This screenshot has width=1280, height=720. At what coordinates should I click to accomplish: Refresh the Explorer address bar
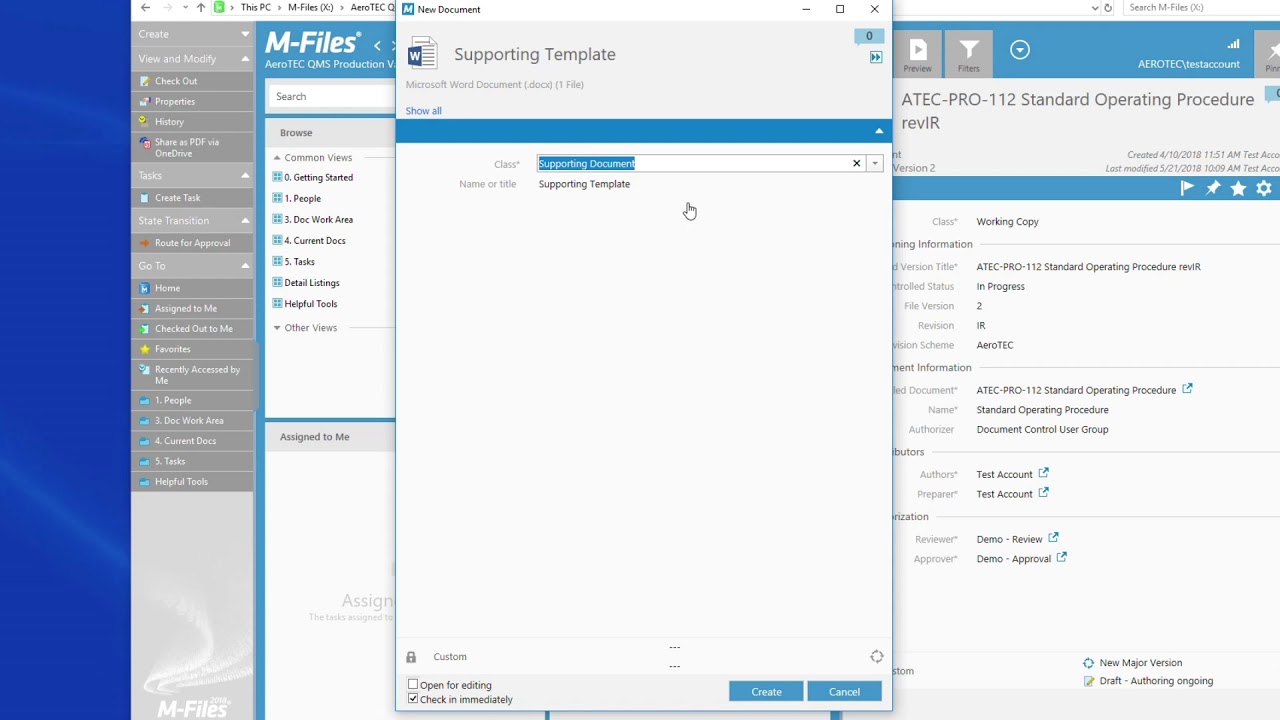pyautogui.click(x=1108, y=8)
